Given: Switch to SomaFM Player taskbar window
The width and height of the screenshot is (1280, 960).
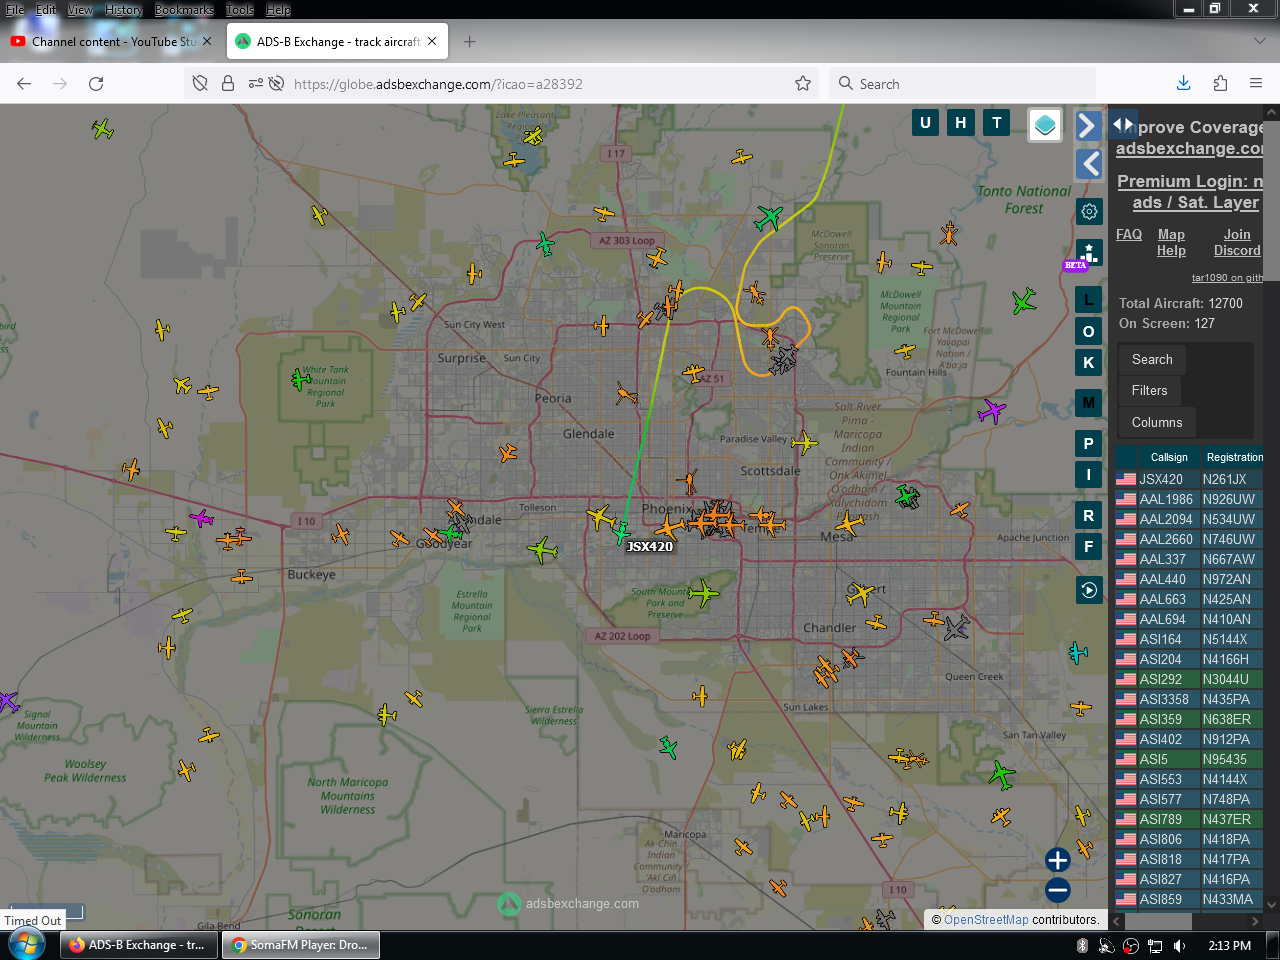Looking at the screenshot, I should coord(301,945).
